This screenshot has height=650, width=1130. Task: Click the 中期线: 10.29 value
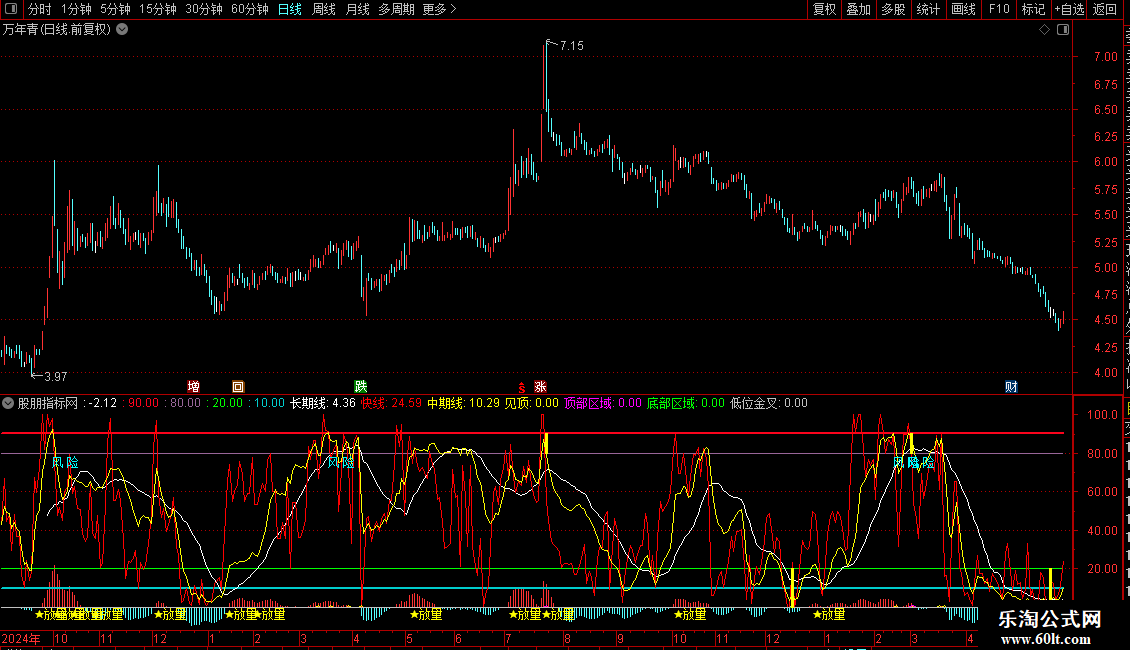point(463,404)
